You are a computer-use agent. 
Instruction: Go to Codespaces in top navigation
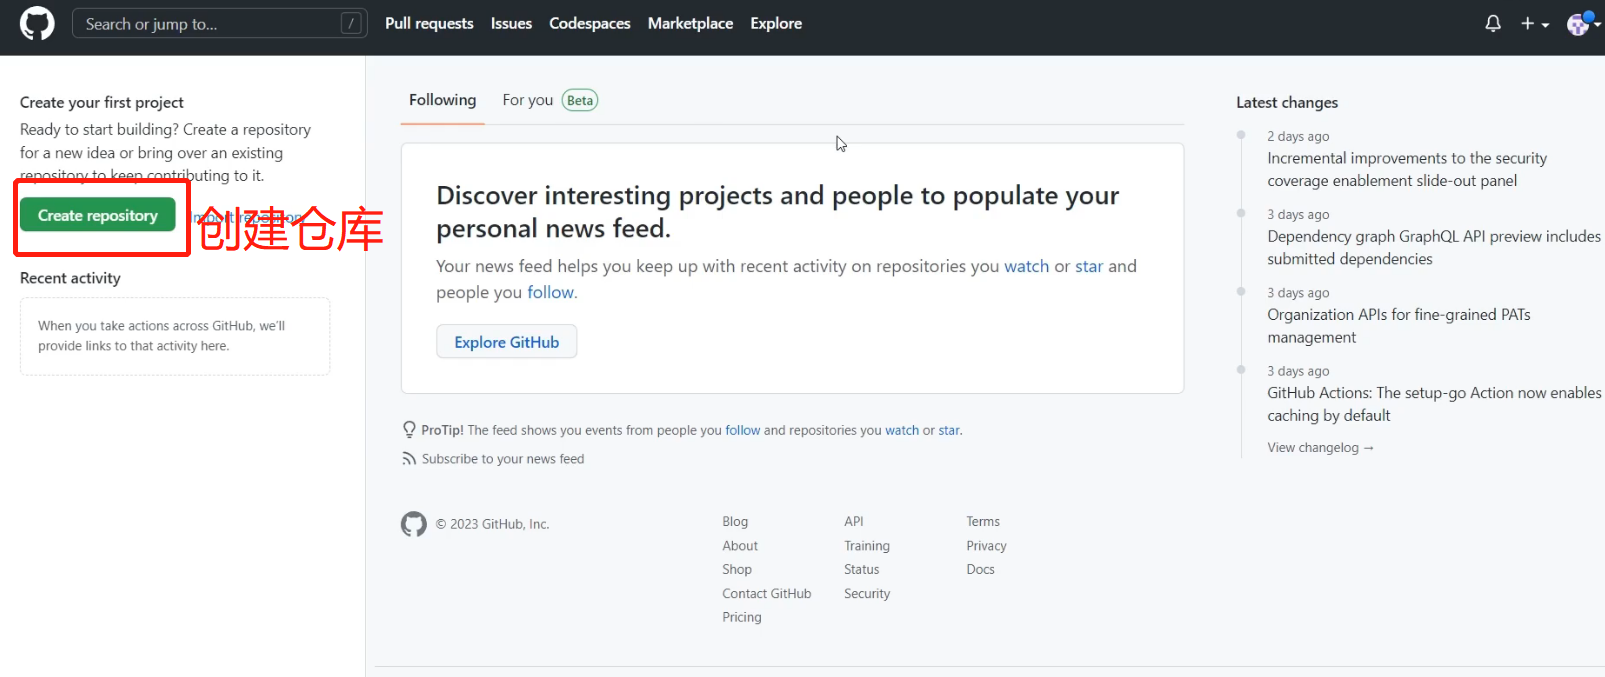(x=590, y=23)
